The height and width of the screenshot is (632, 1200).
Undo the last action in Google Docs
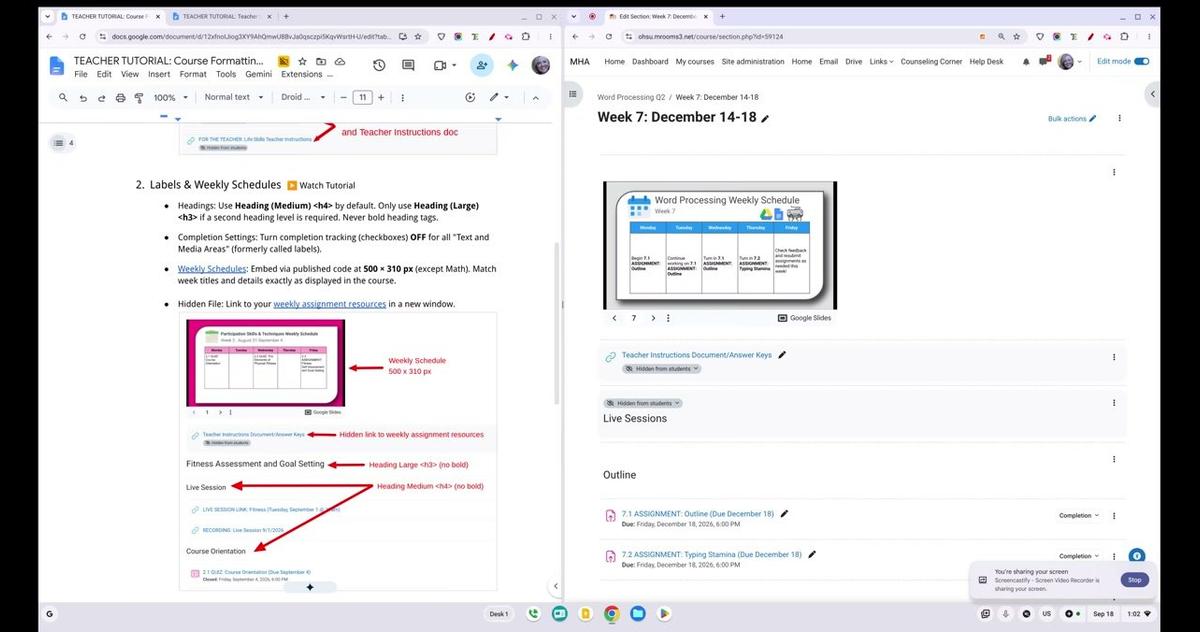pos(83,97)
